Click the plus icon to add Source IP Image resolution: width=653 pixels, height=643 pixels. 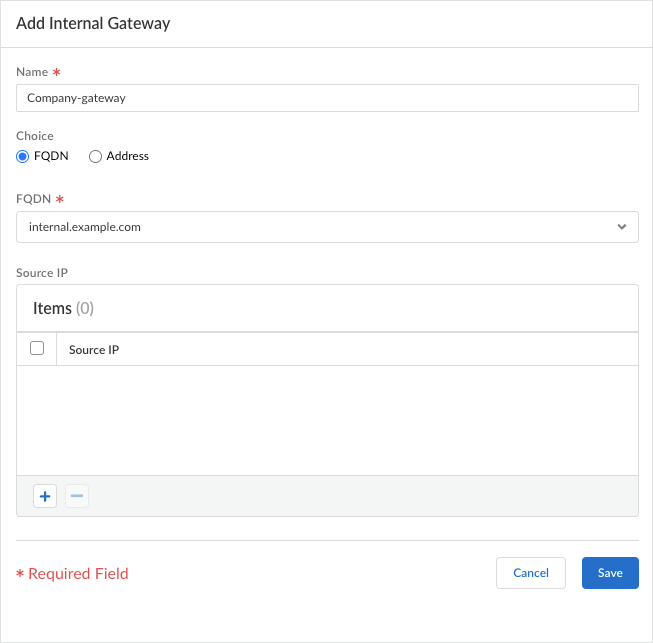click(45, 496)
